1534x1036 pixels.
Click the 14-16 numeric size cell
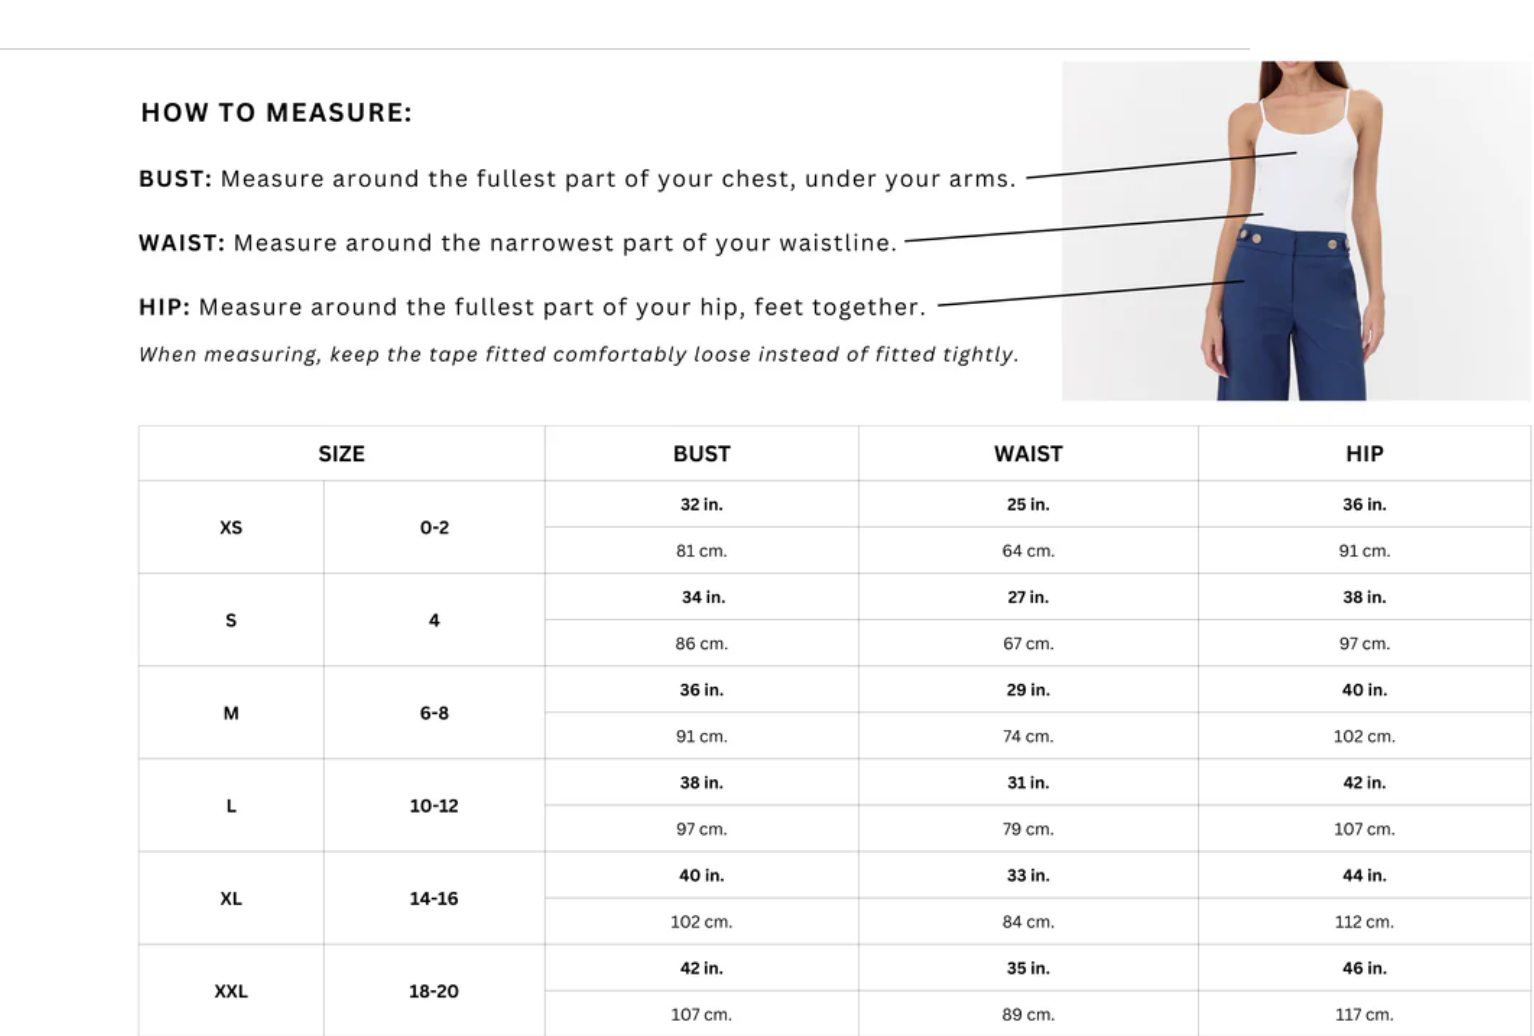(434, 899)
